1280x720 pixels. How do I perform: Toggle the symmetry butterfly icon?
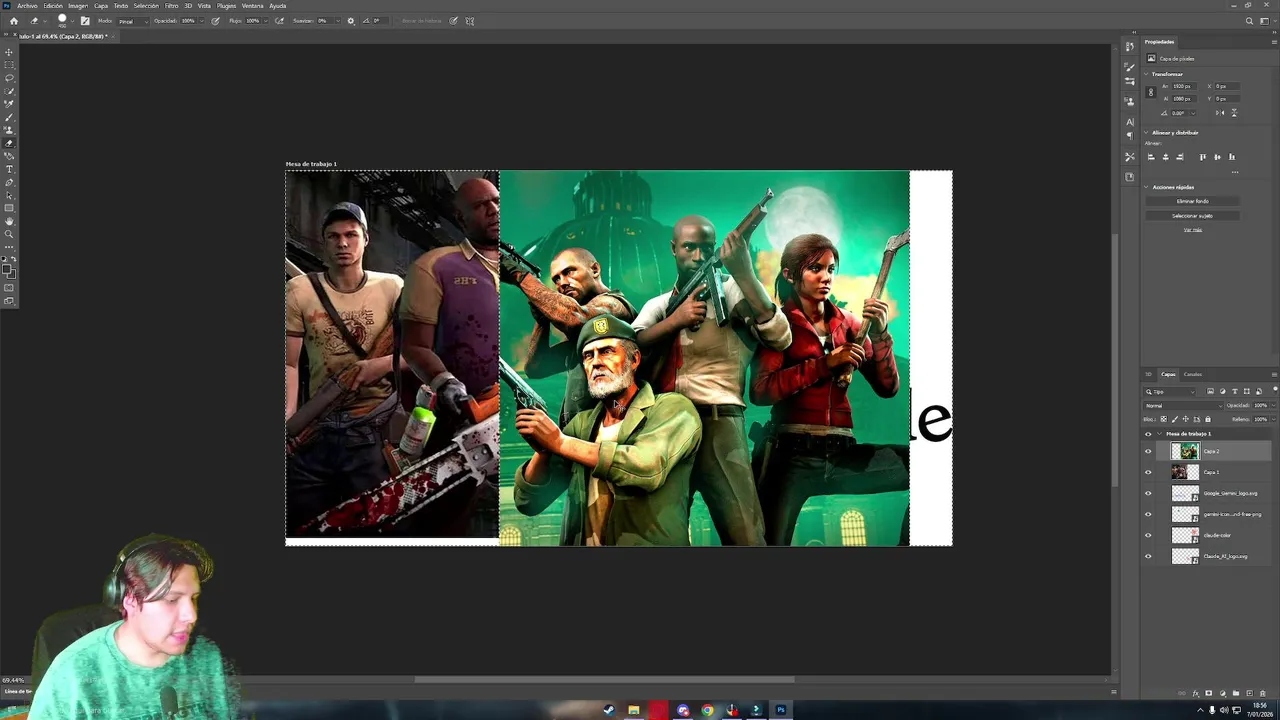[469, 21]
